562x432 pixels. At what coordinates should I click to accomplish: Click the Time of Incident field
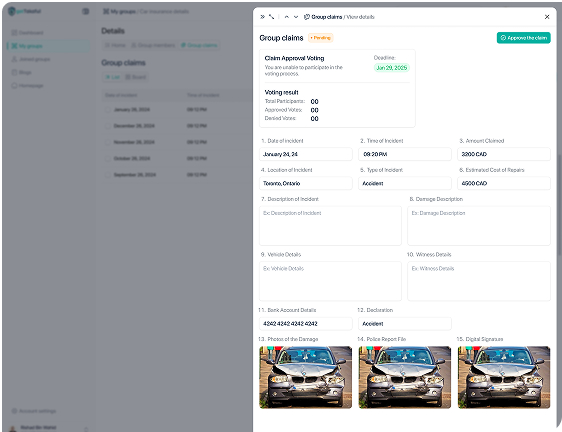point(405,154)
